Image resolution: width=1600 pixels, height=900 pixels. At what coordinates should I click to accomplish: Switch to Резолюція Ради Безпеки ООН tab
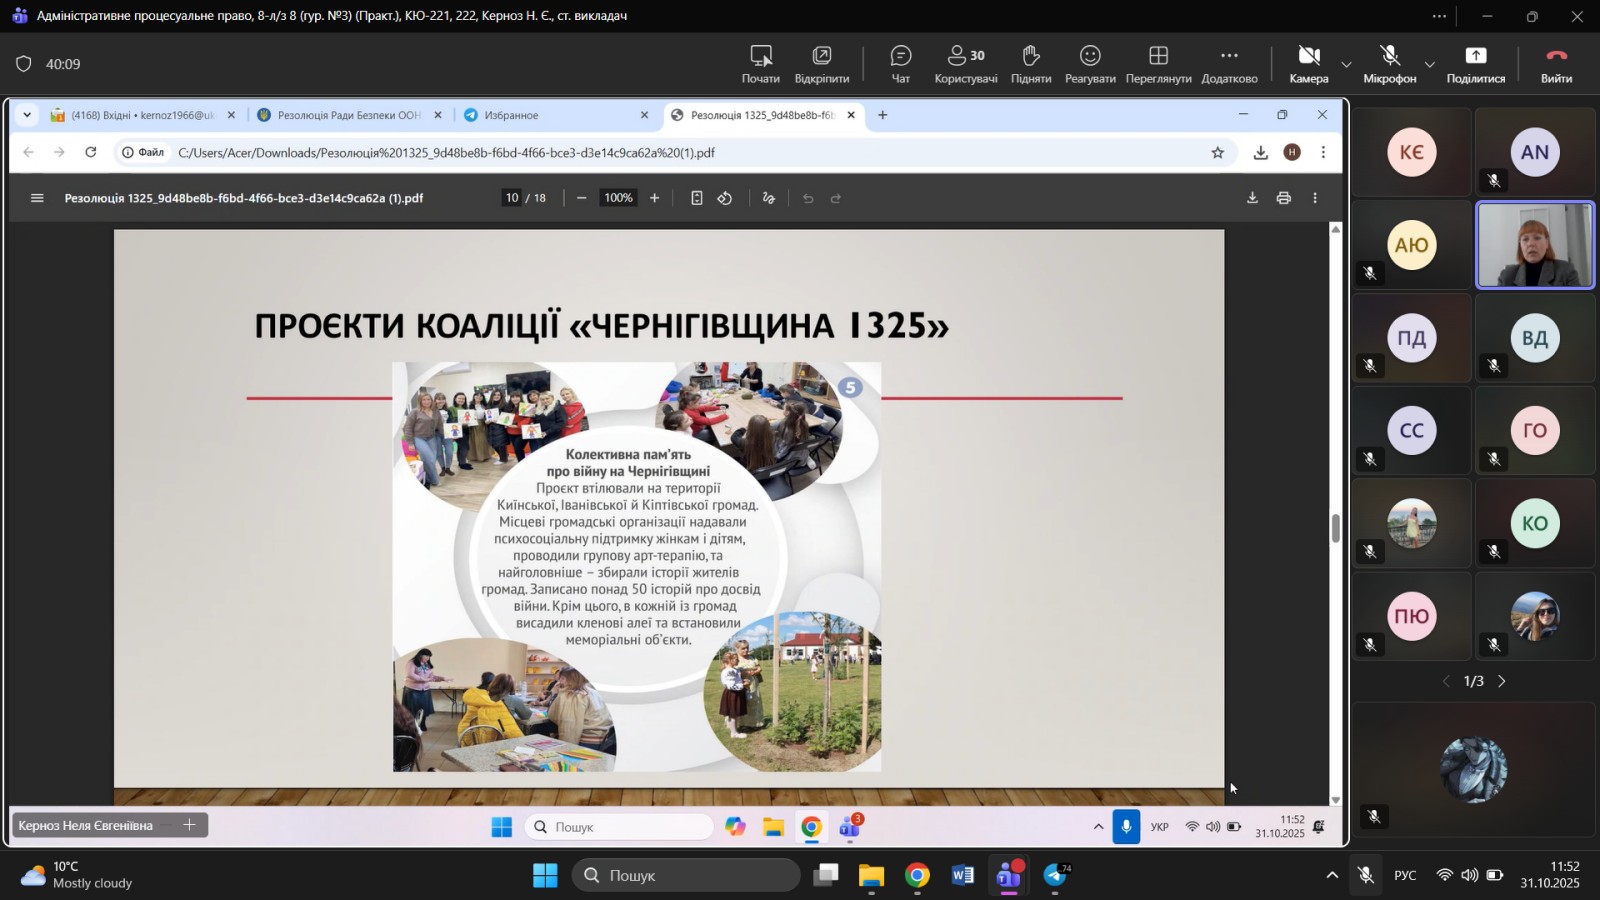point(348,115)
